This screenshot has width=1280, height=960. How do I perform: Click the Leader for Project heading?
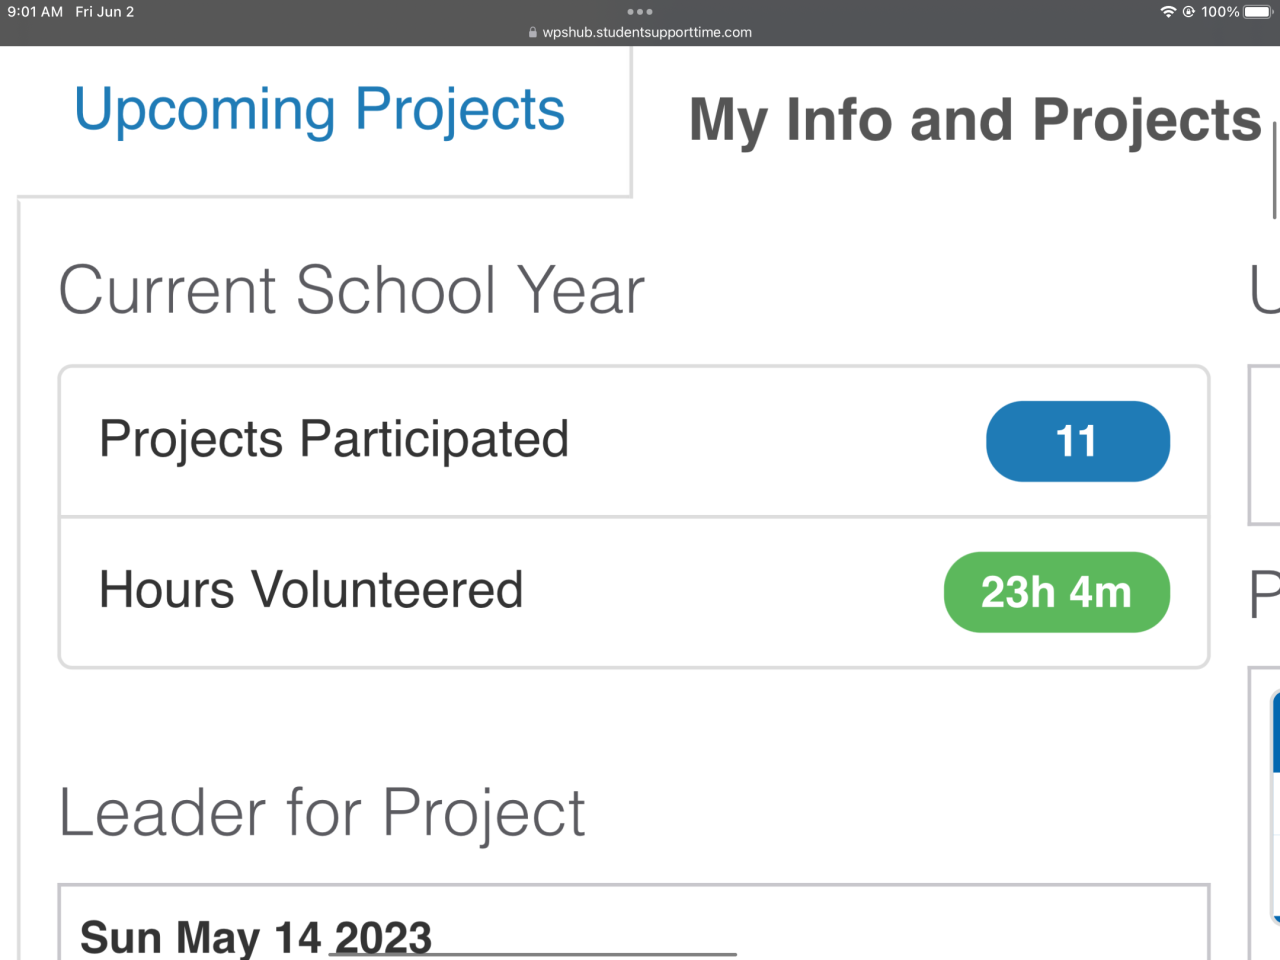point(321,812)
